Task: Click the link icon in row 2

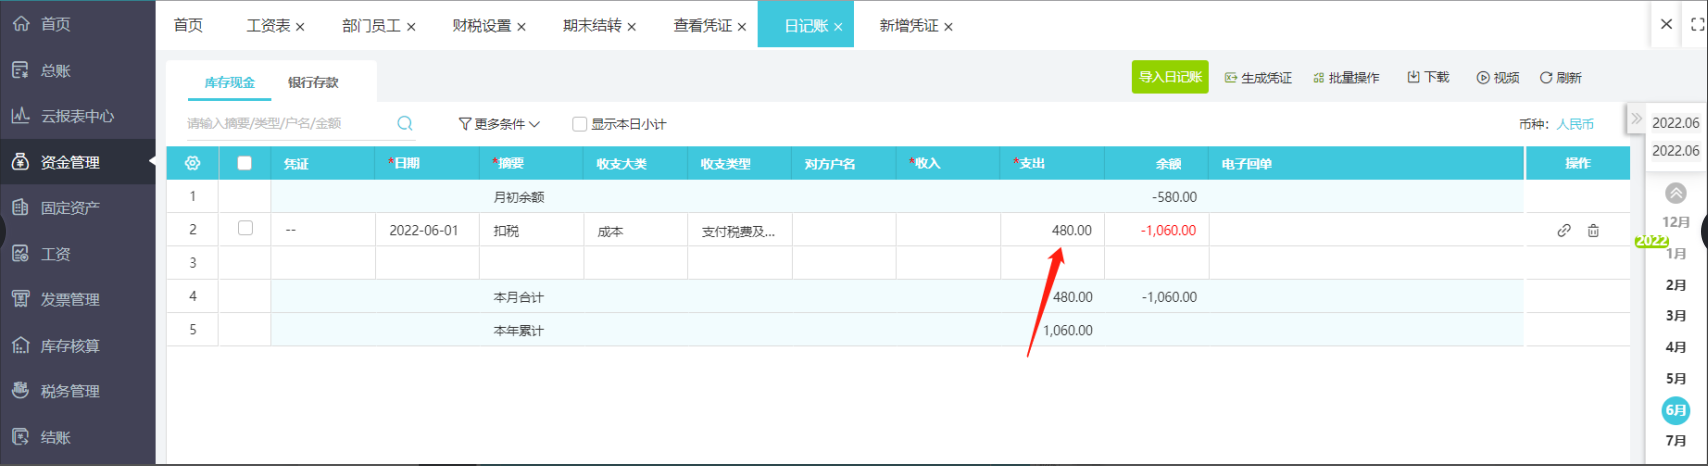Action: tap(1564, 230)
